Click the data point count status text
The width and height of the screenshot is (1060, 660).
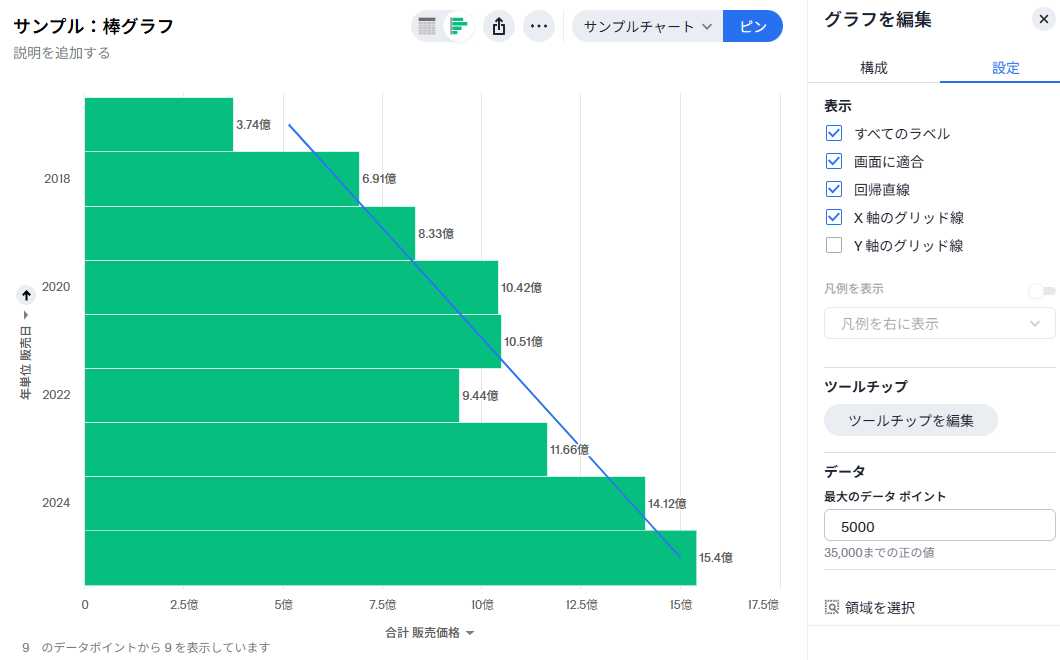coord(146,647)
